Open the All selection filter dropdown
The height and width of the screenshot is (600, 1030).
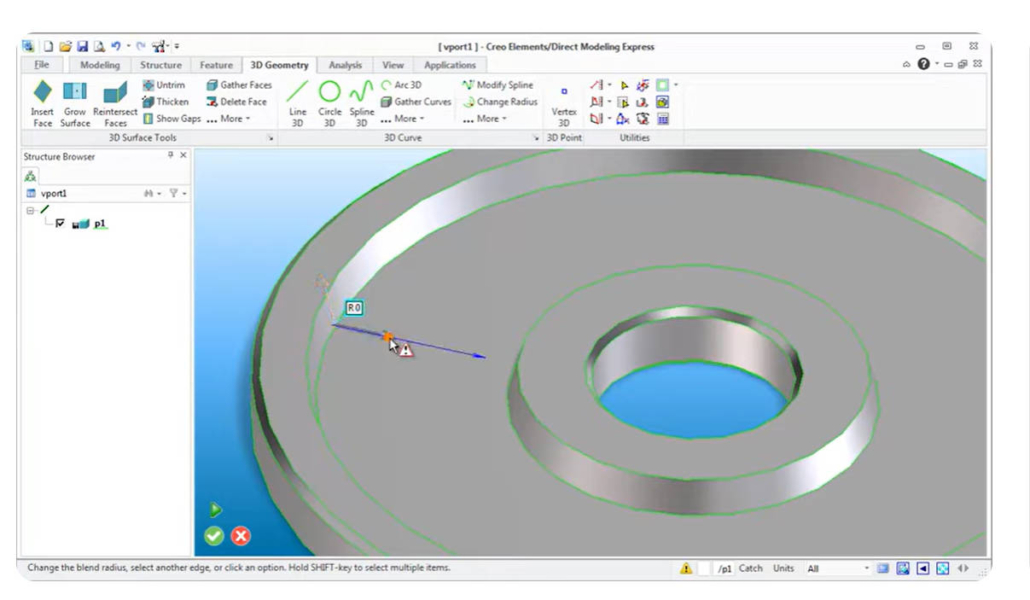click(866, 568)
